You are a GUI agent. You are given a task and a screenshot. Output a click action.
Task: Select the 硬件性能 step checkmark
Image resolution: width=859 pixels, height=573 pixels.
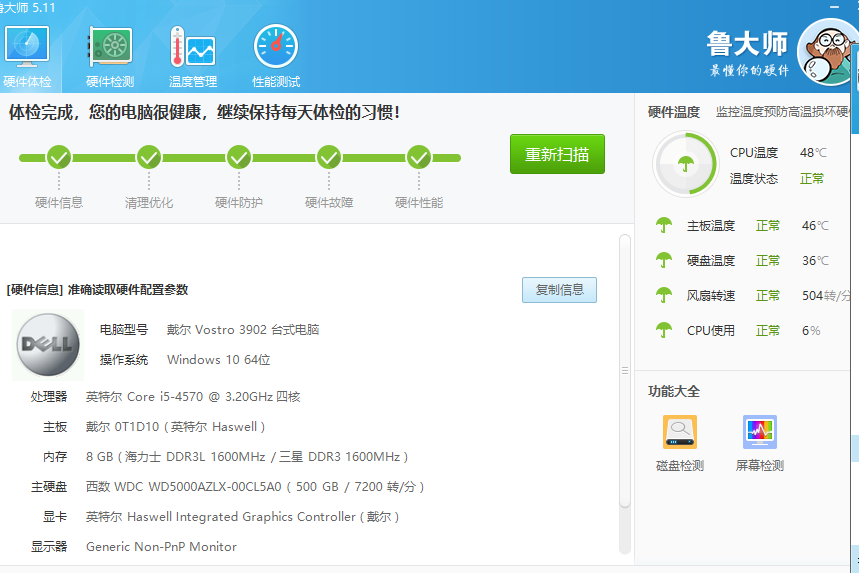pos(418,157)
